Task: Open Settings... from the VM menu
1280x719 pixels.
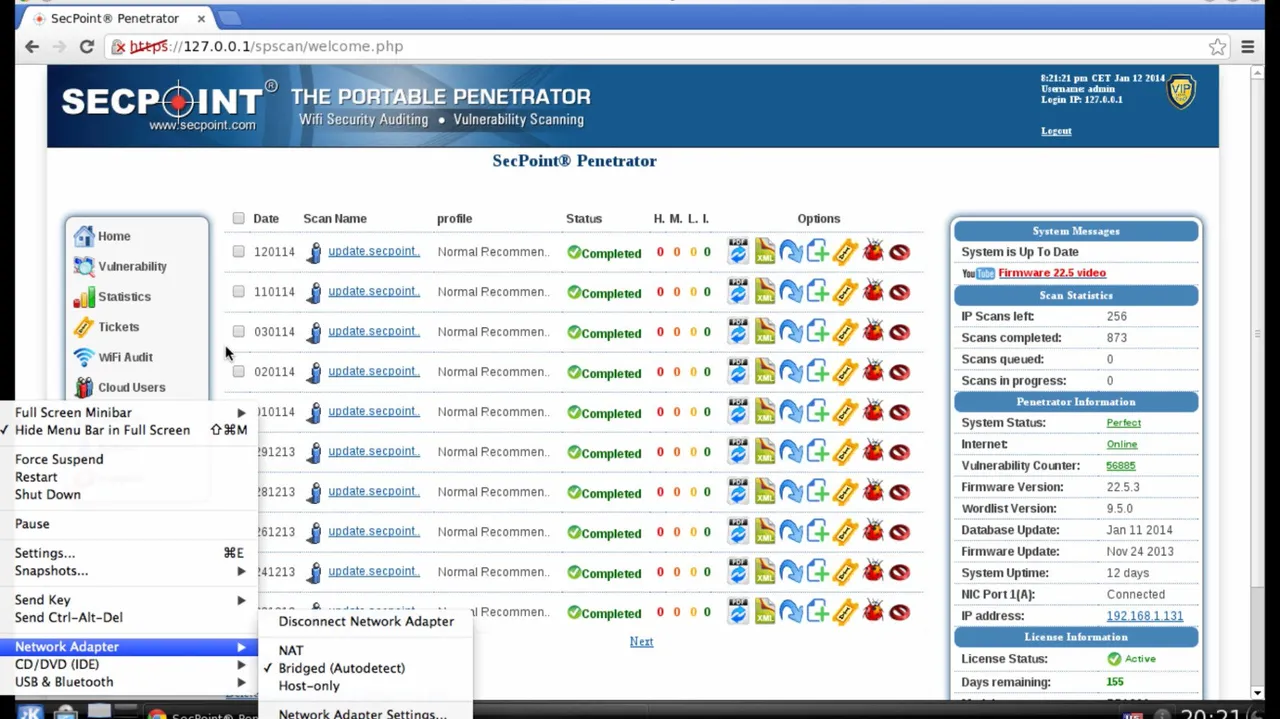Action: click(127, 553)
